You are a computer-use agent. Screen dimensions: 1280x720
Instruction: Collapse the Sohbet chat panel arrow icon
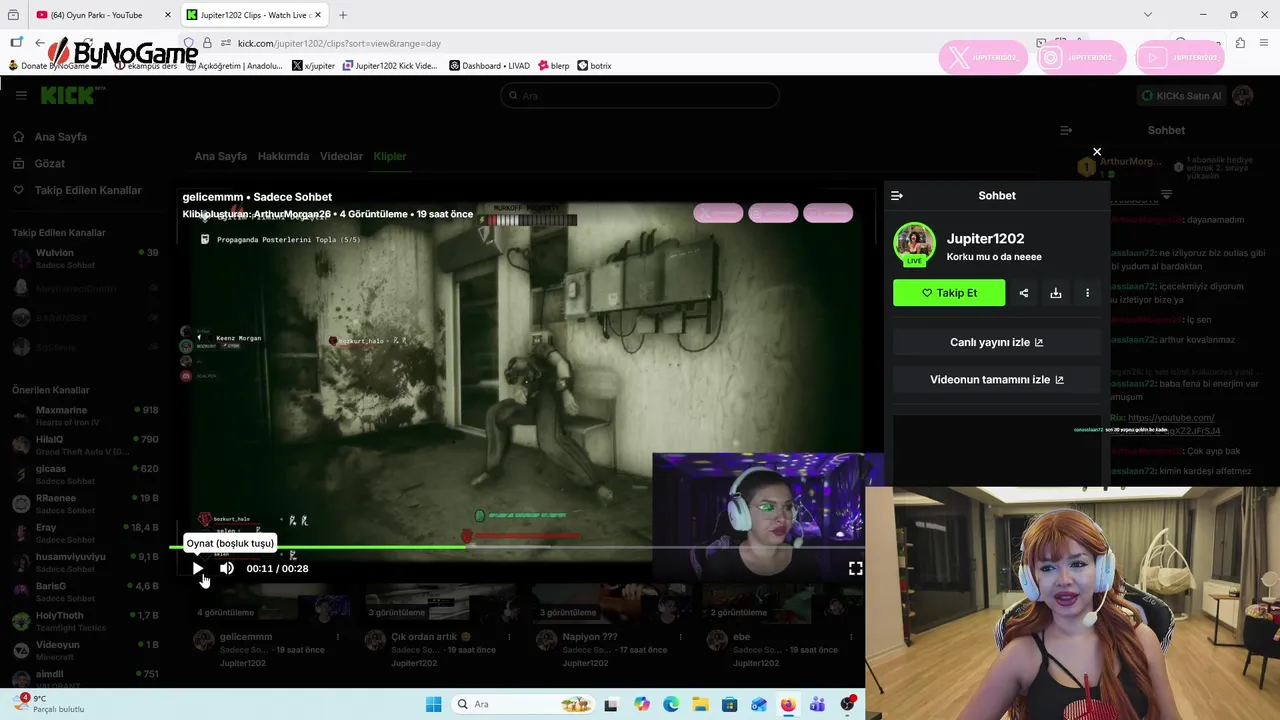(x=897, y=196)
